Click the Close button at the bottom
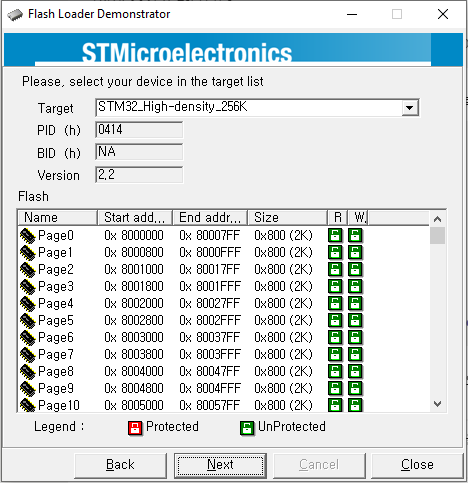Image resolution: width=468 pixels, height=483 pixels. pos(417,465)
